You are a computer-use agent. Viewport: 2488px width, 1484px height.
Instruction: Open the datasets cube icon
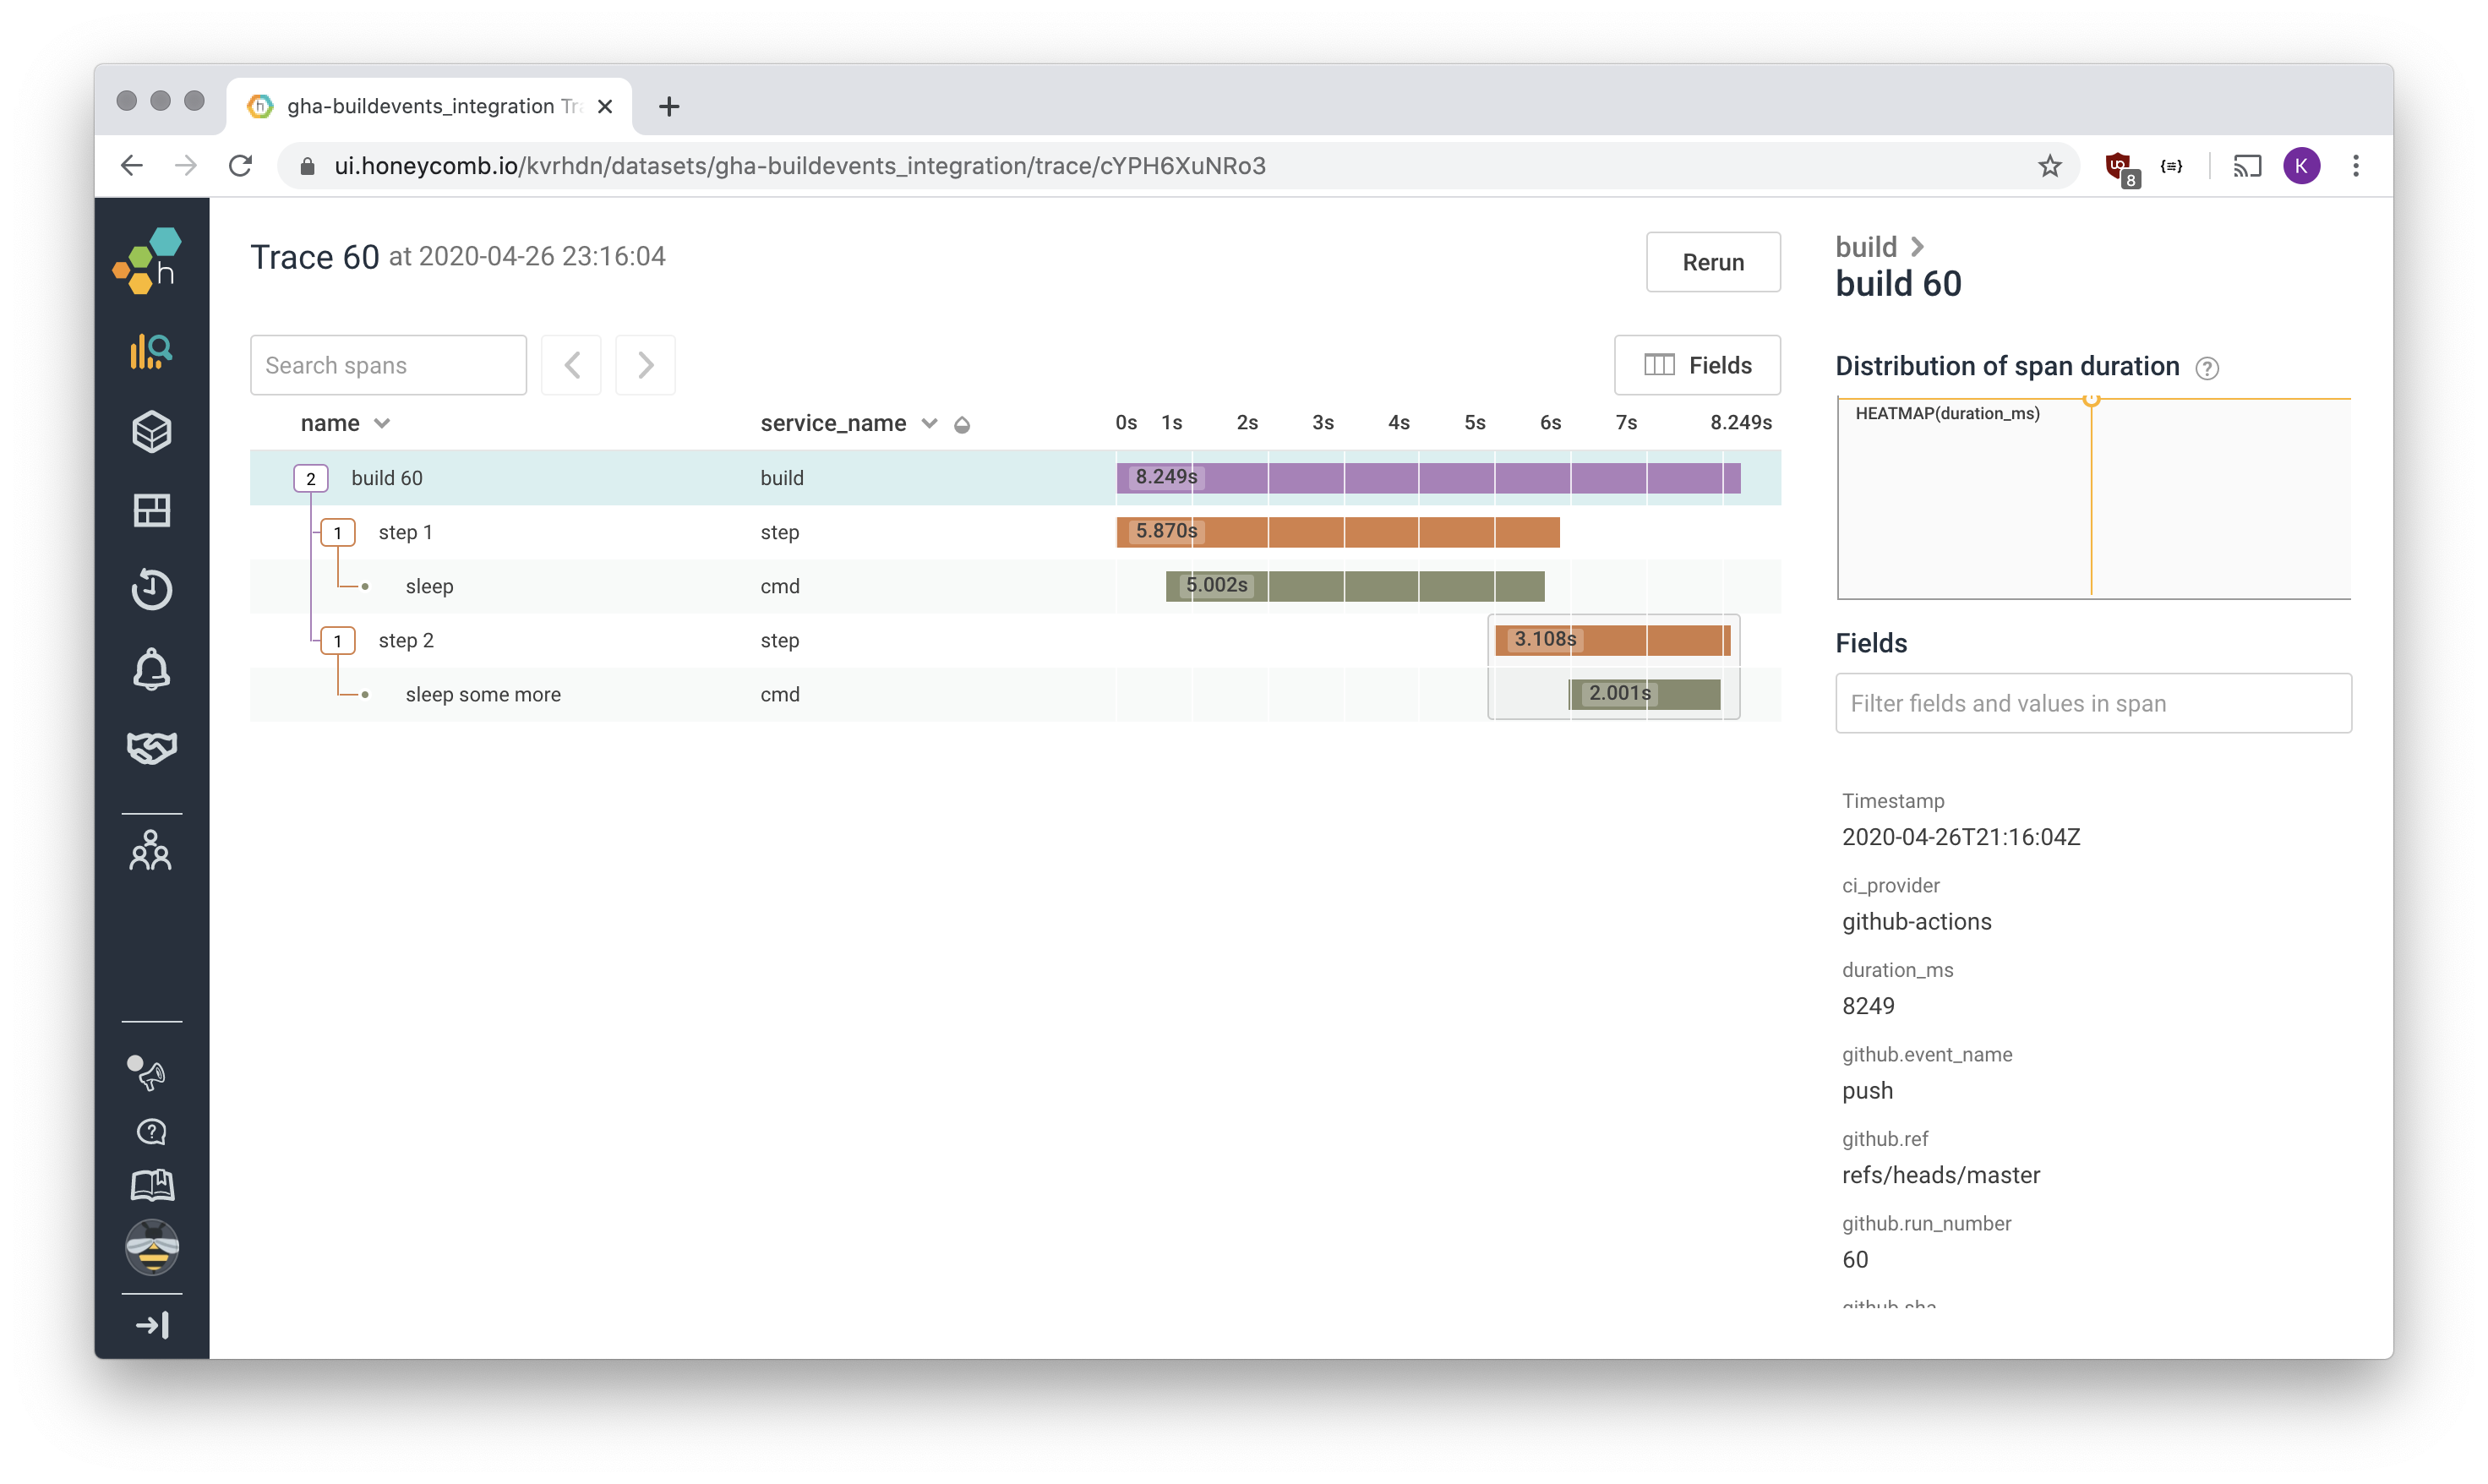pyautogui.click(x=151, y=432)
